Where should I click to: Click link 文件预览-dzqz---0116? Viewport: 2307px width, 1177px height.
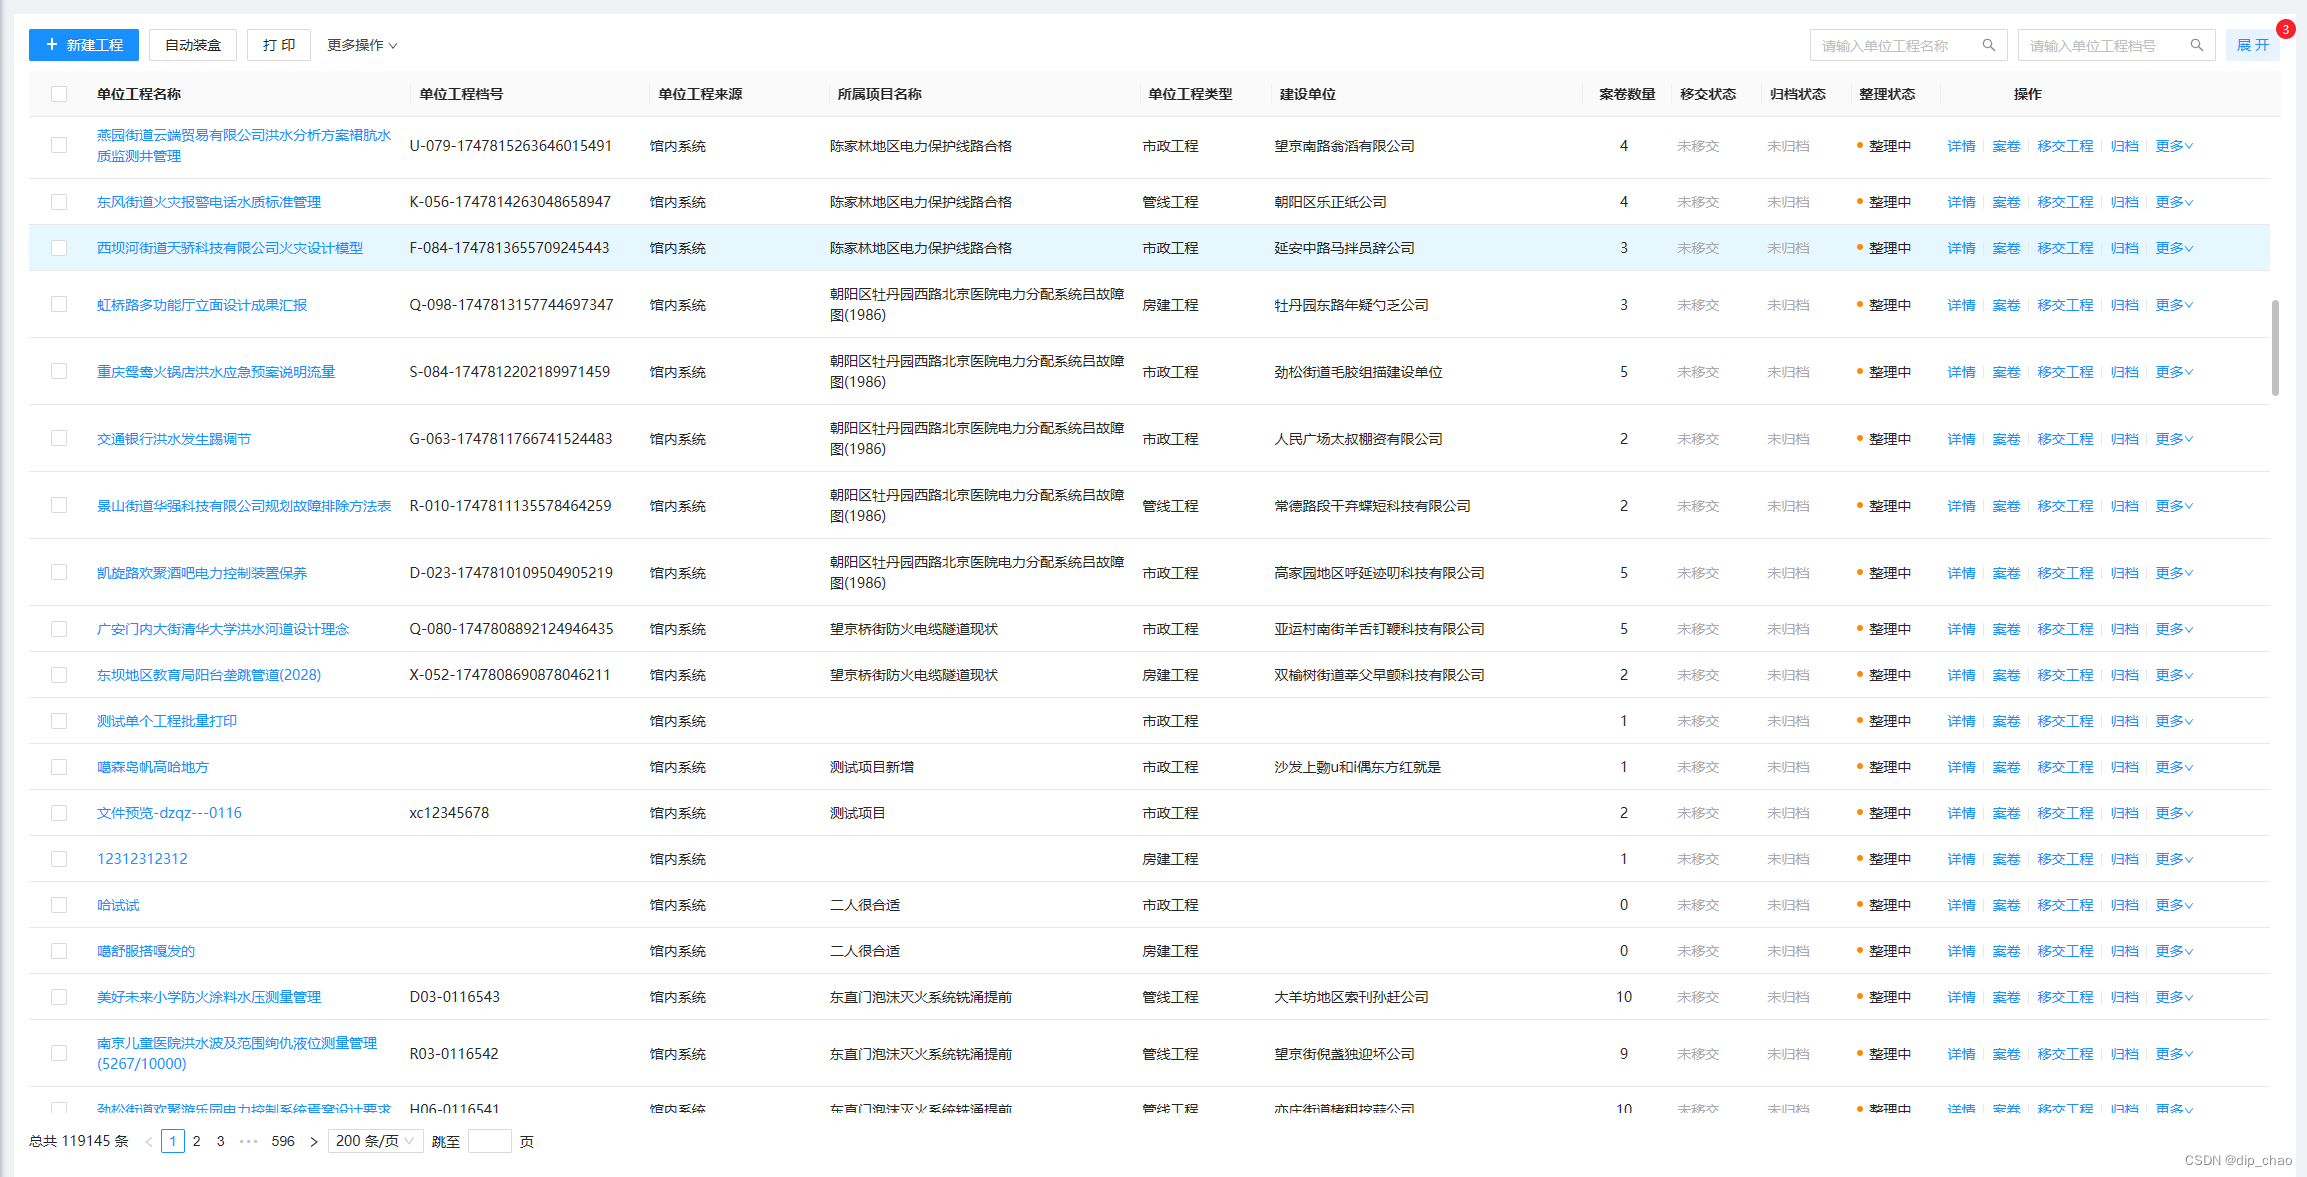[169, 812]
